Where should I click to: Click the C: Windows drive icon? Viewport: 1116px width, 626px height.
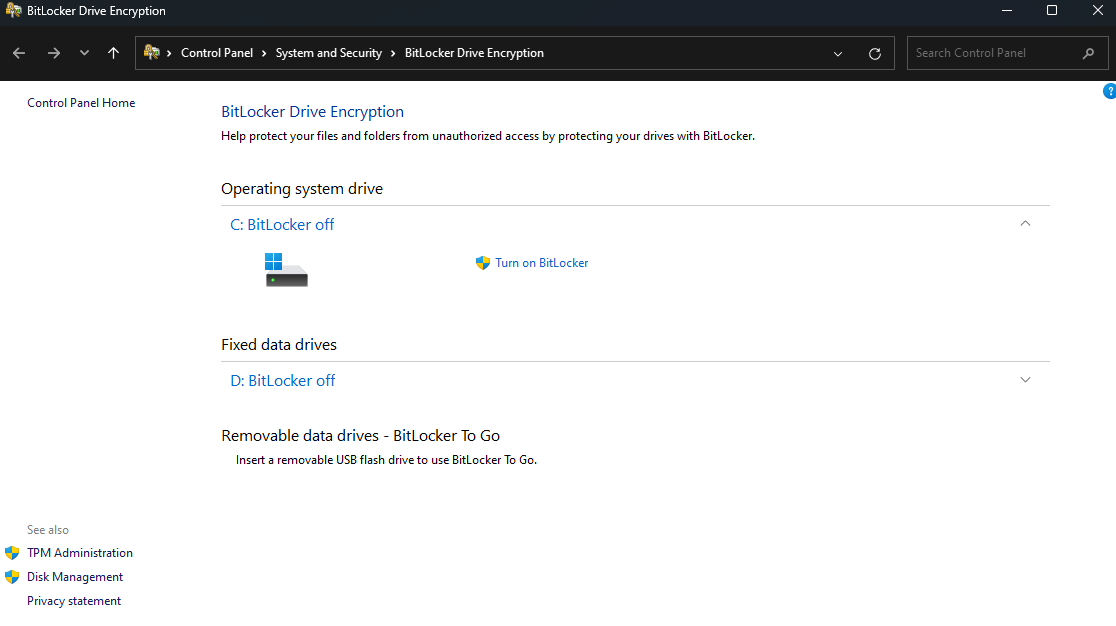tap(286, 270)
